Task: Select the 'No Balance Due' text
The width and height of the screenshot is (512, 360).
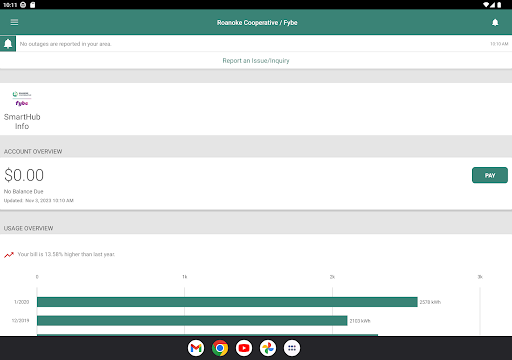Action: 24,192
